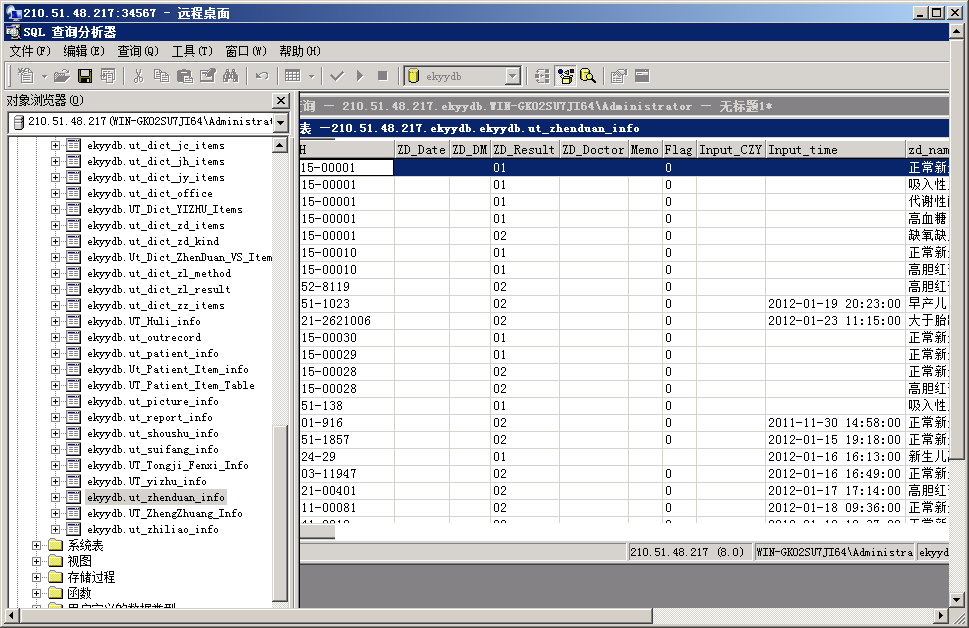The image size is (969, 628).
Task: Click the Display Estimated Execution Plan icon
Action: coord(542,76)
